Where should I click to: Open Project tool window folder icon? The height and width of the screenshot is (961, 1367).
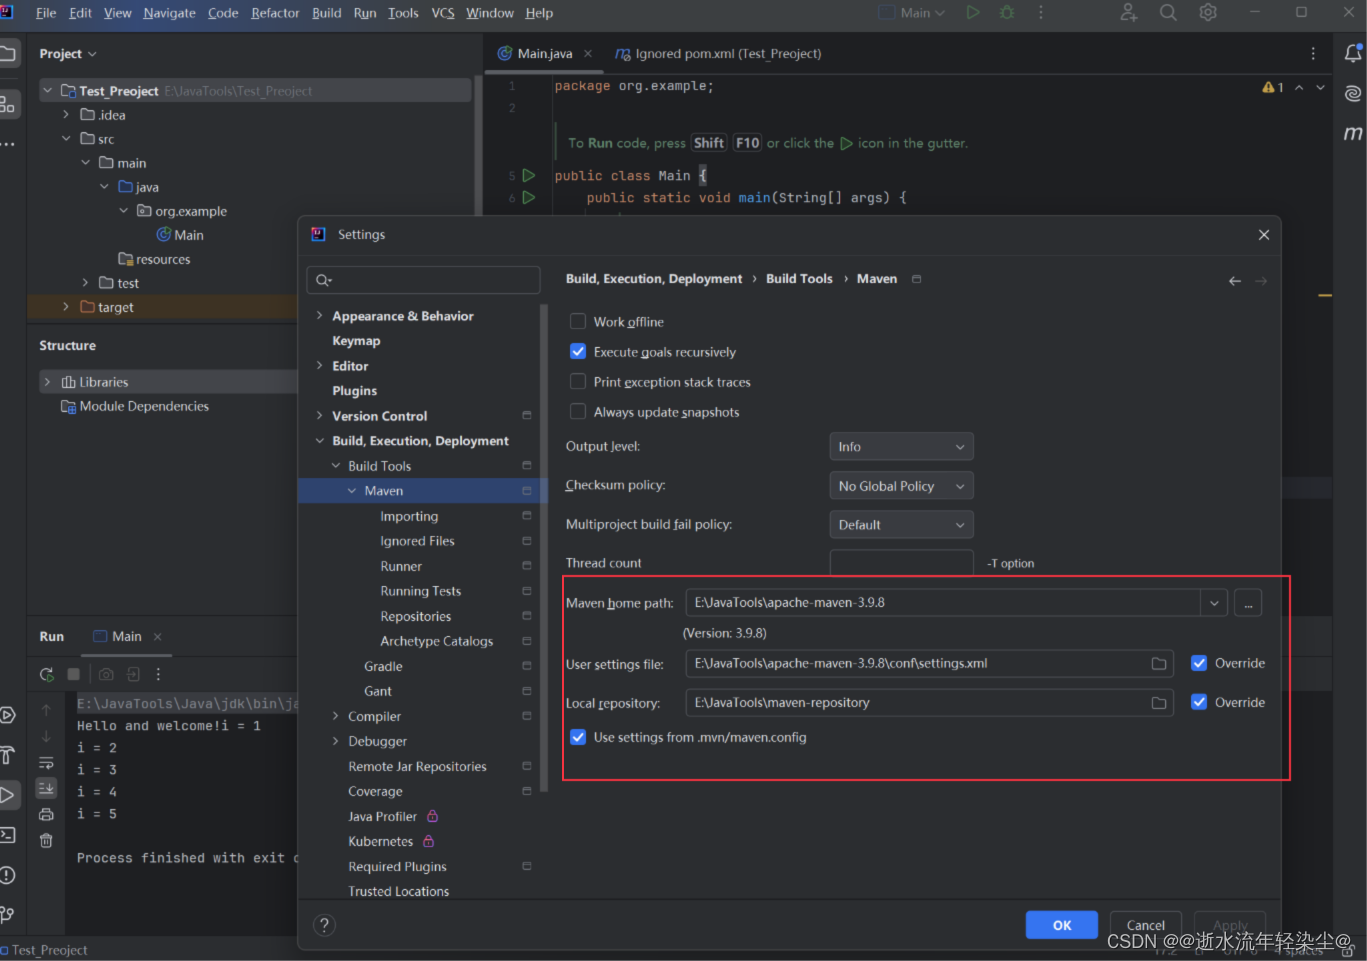coord(8,53)
